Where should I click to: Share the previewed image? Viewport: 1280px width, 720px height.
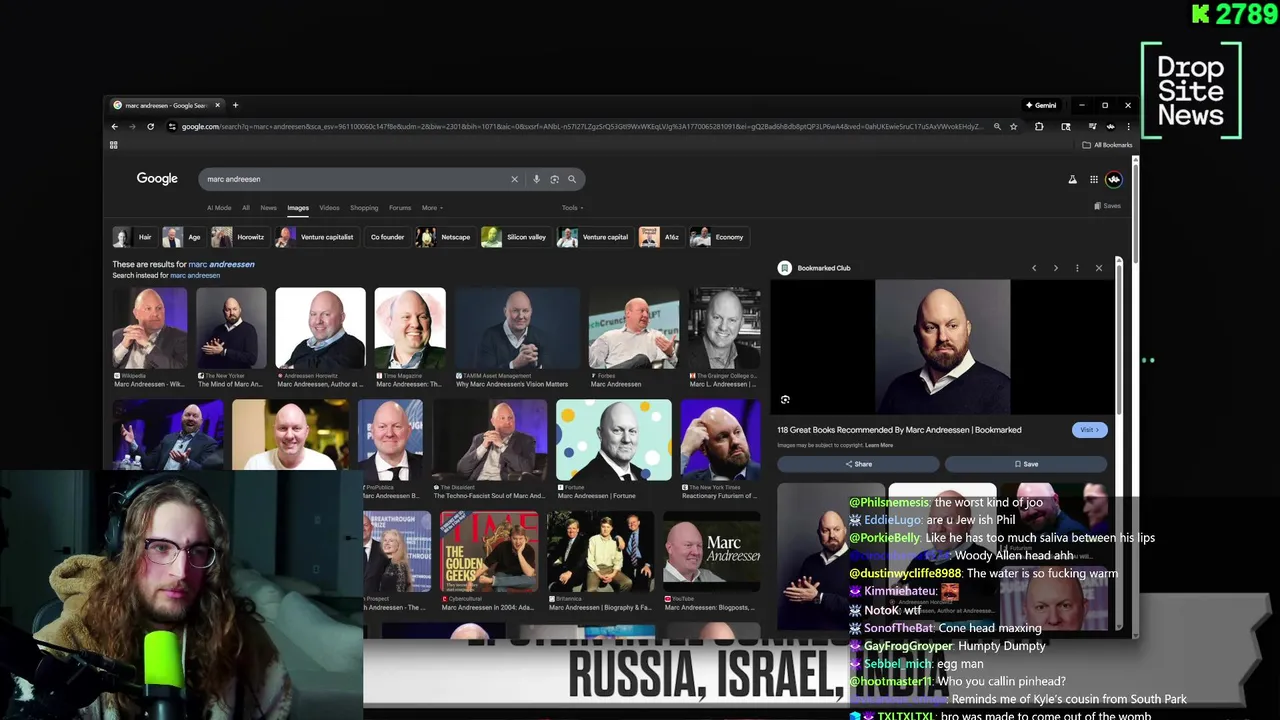point(858,464)
